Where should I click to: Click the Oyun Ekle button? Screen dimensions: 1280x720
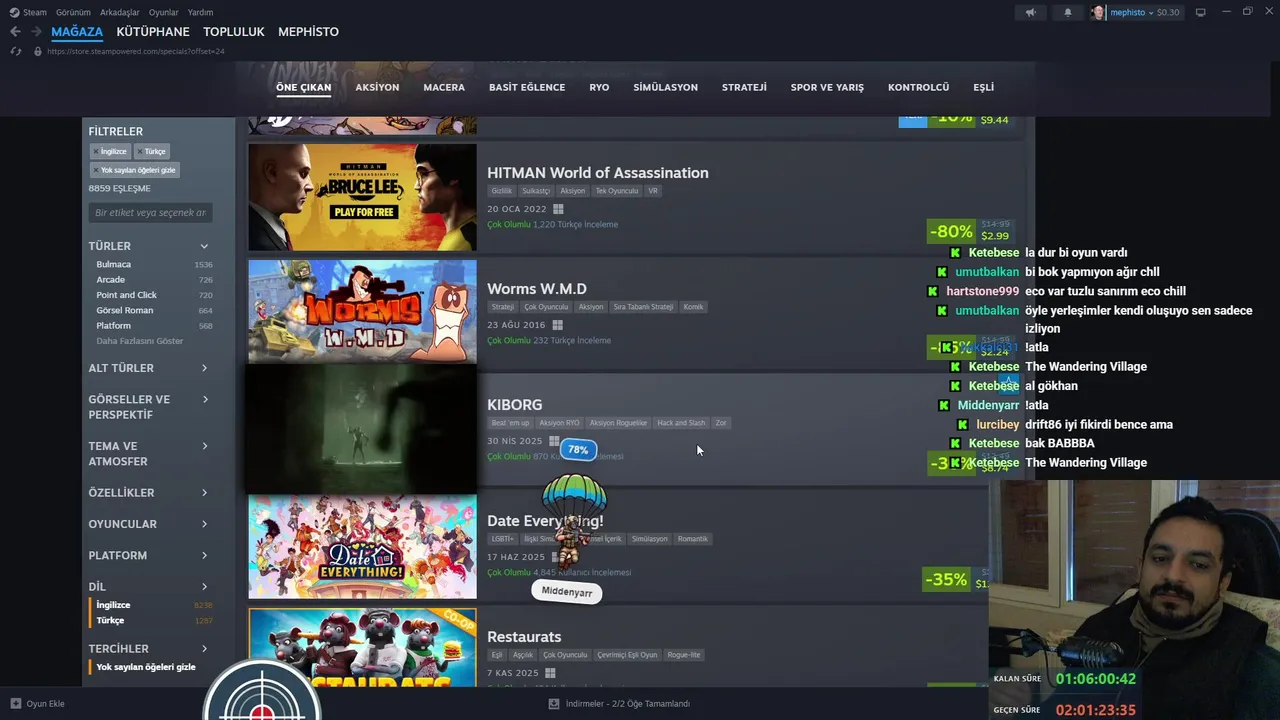(x=37, y=704)
